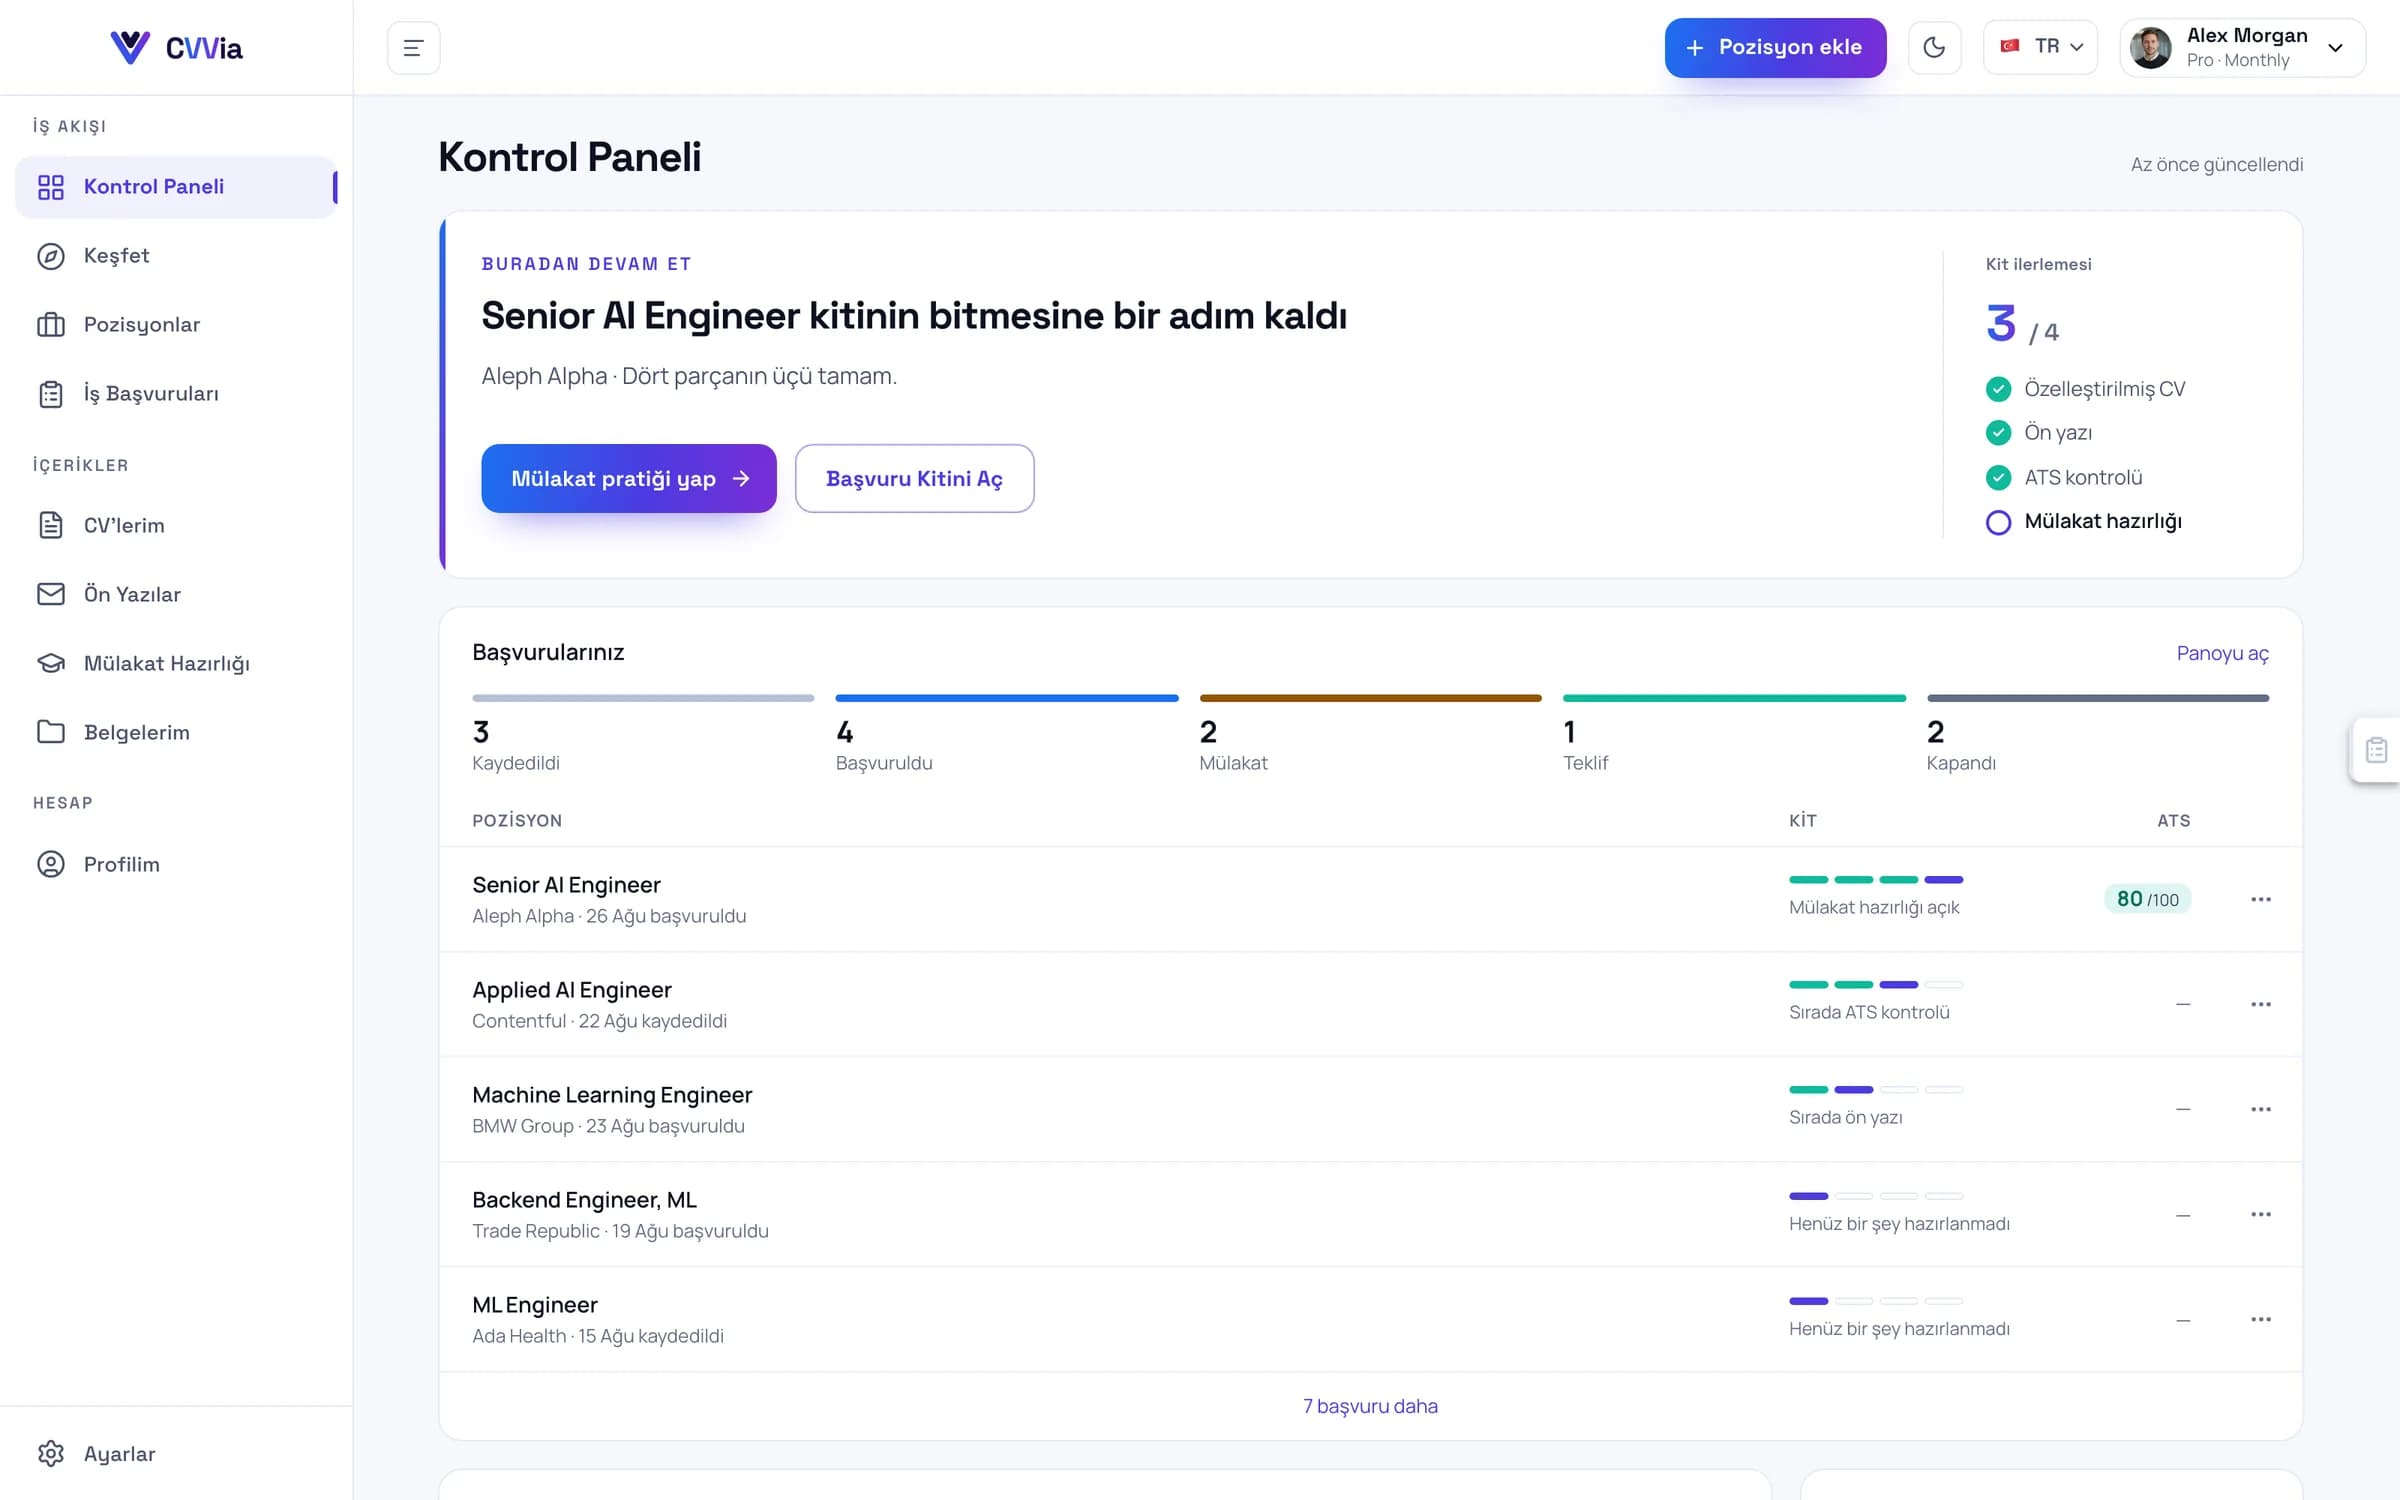Show 7 başvuru daha link

(1370, 1406)
